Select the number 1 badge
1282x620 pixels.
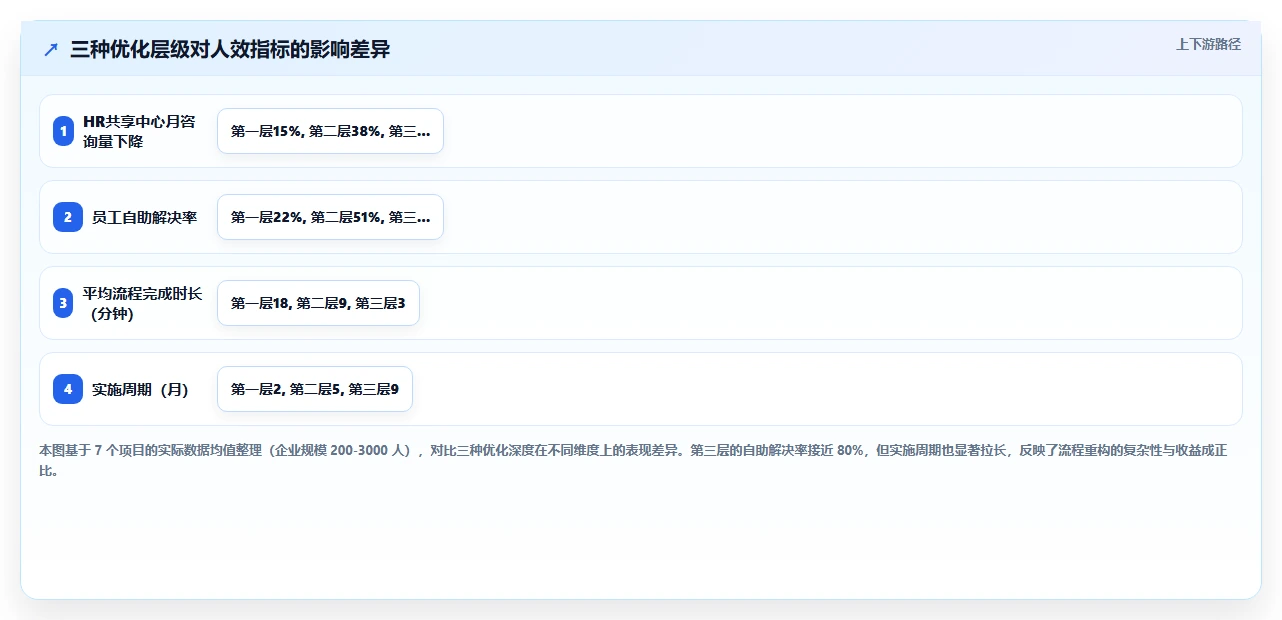(x=64, y=131)
